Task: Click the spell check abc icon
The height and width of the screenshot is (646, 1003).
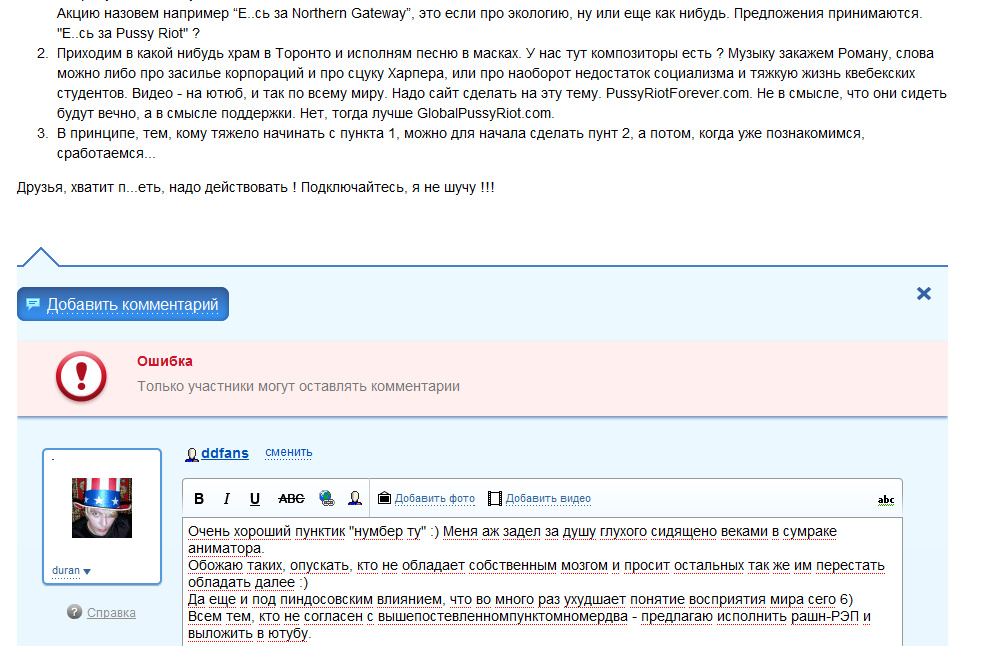Action: 885,500
